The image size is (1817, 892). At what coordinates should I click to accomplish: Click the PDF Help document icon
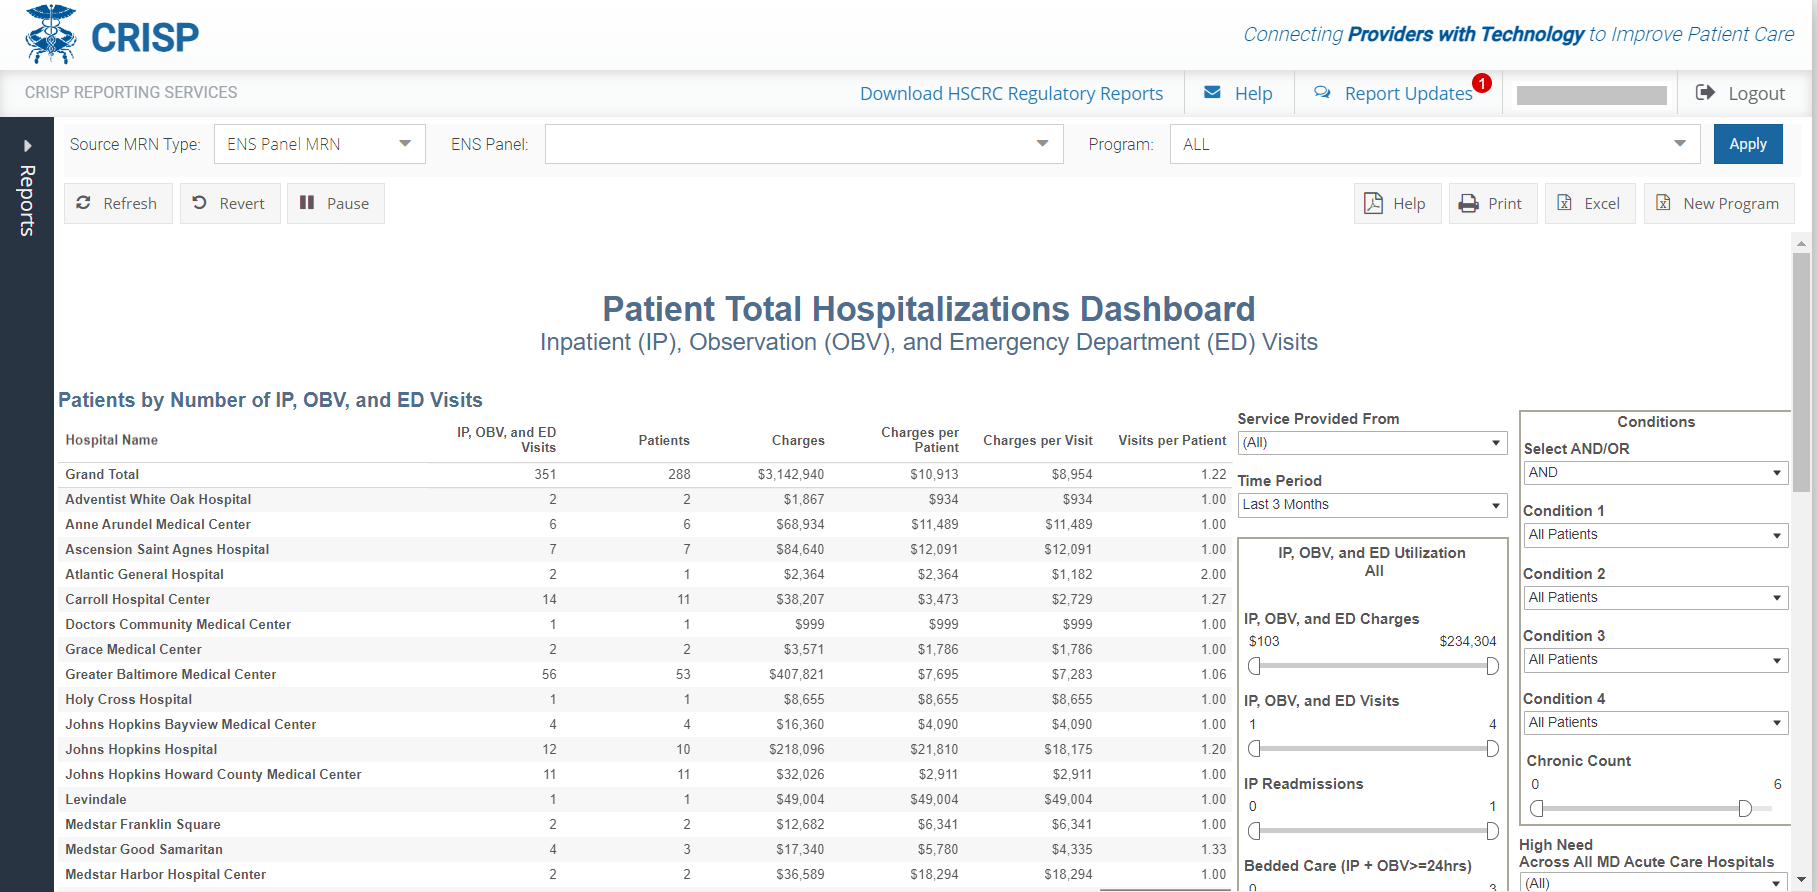1374,203
